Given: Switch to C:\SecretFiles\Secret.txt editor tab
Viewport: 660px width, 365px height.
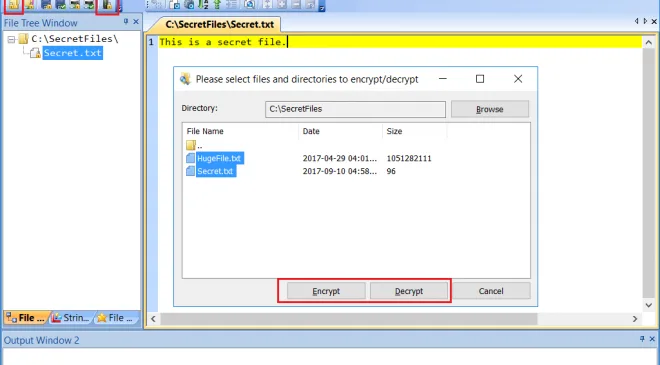Looking at the screenshot, I should (x=219, y=24).
